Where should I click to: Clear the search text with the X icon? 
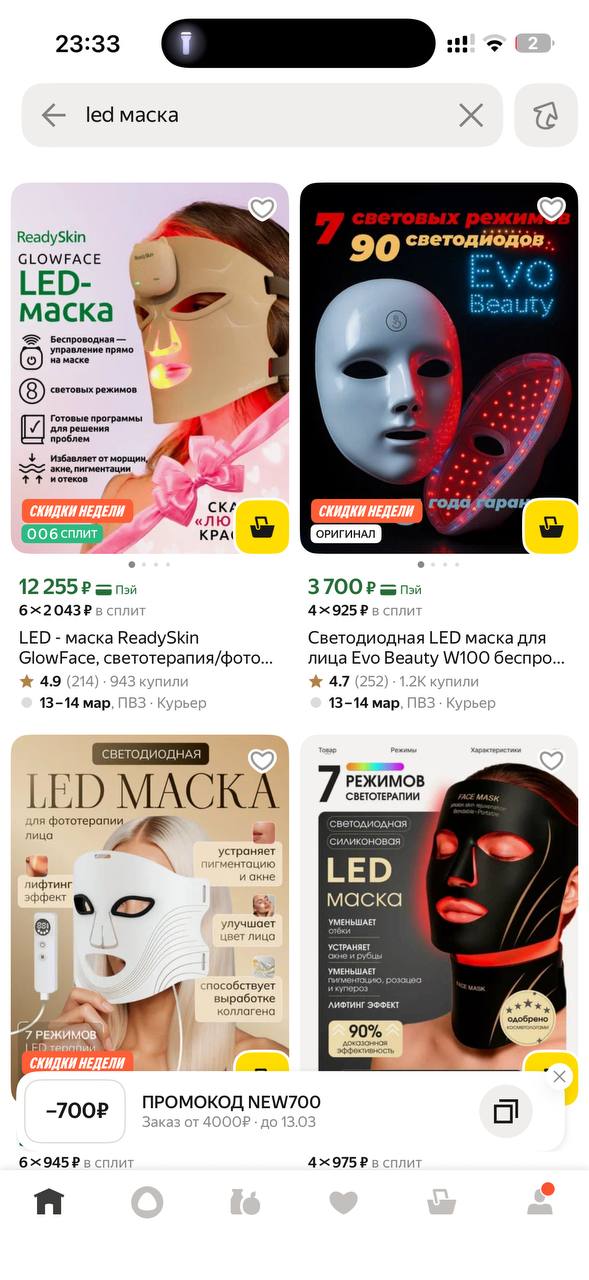click(471, 115)
